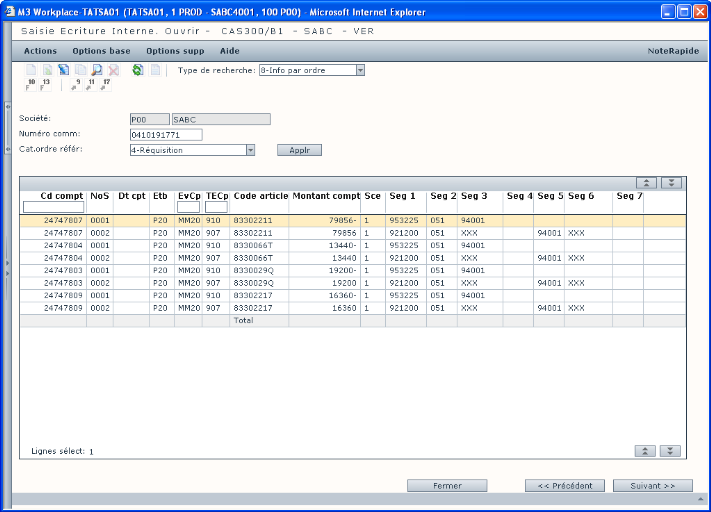Click the Code article column header

(x=261, y=196)
